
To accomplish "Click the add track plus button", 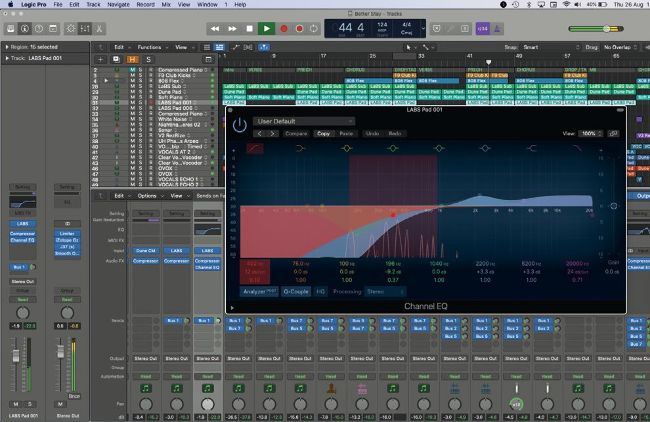I will (x=100, y=59).
